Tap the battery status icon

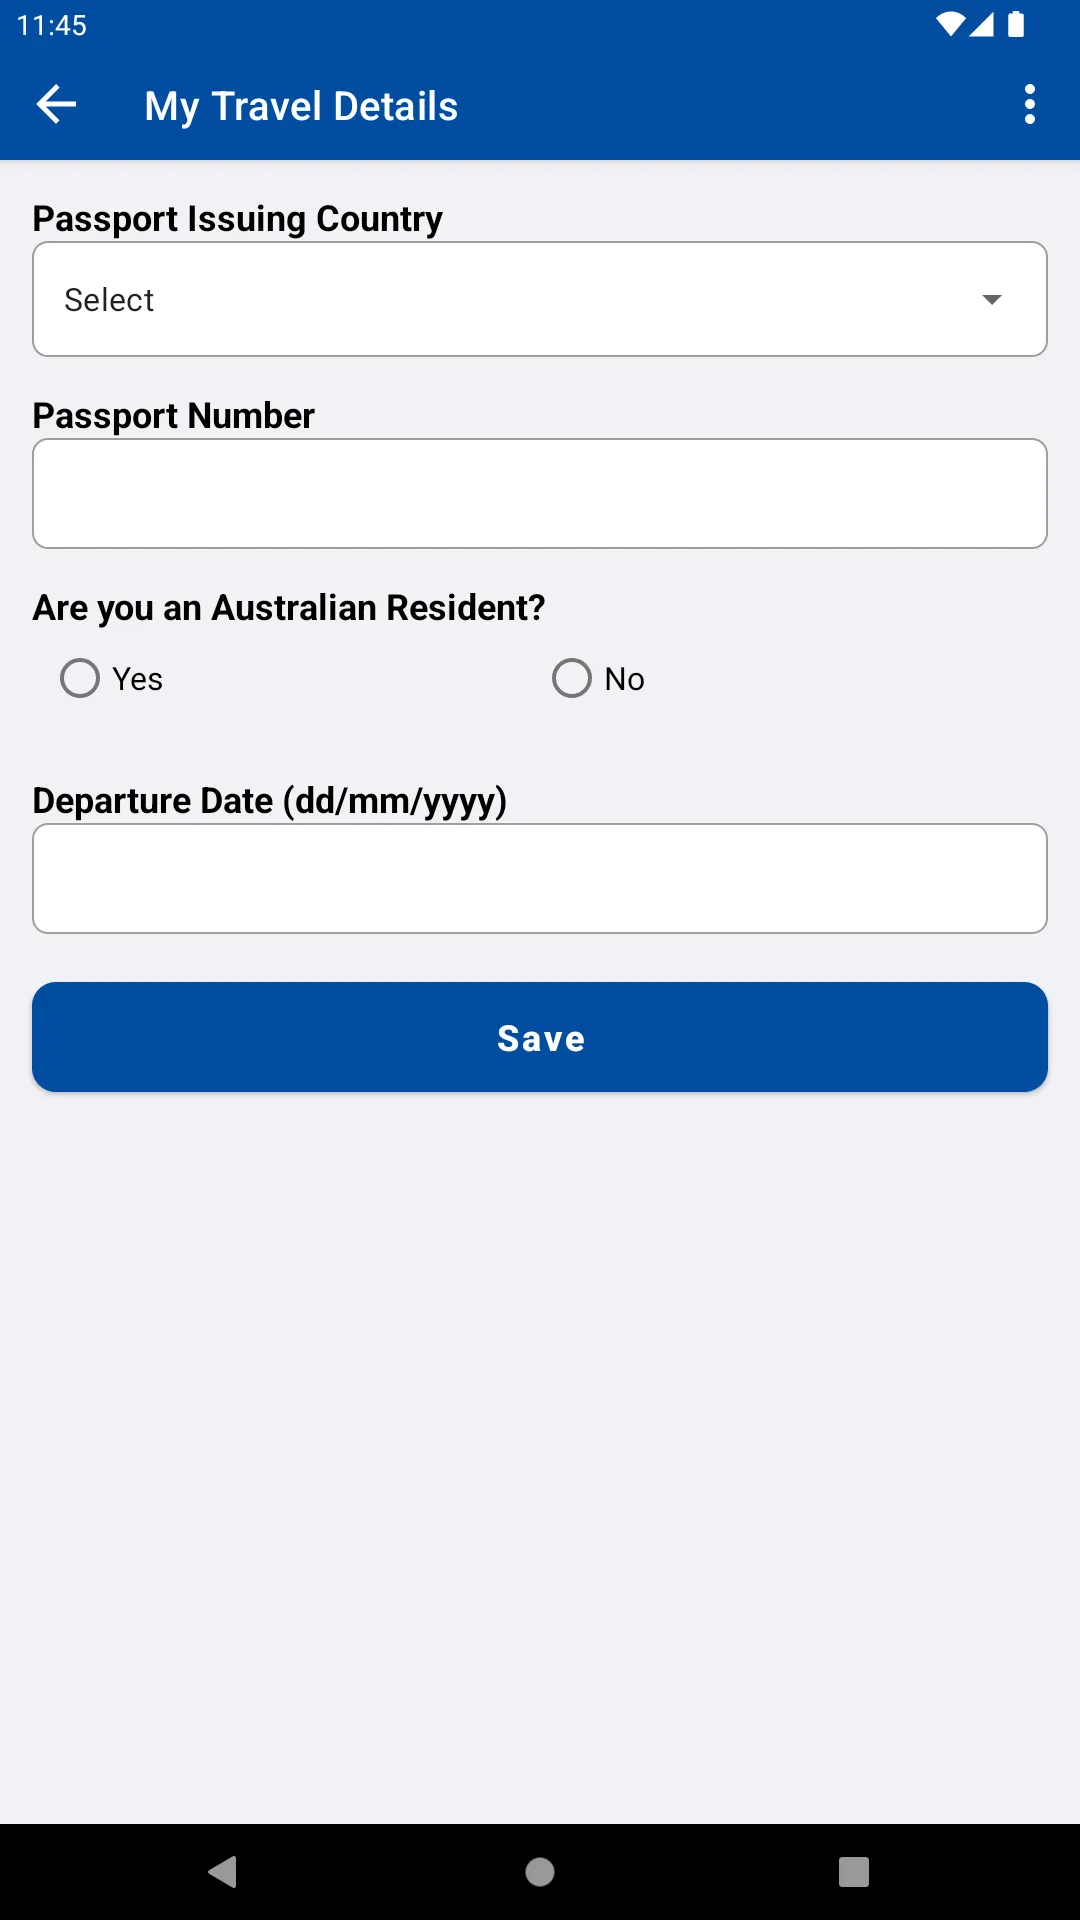click(x=1016, y=24)
